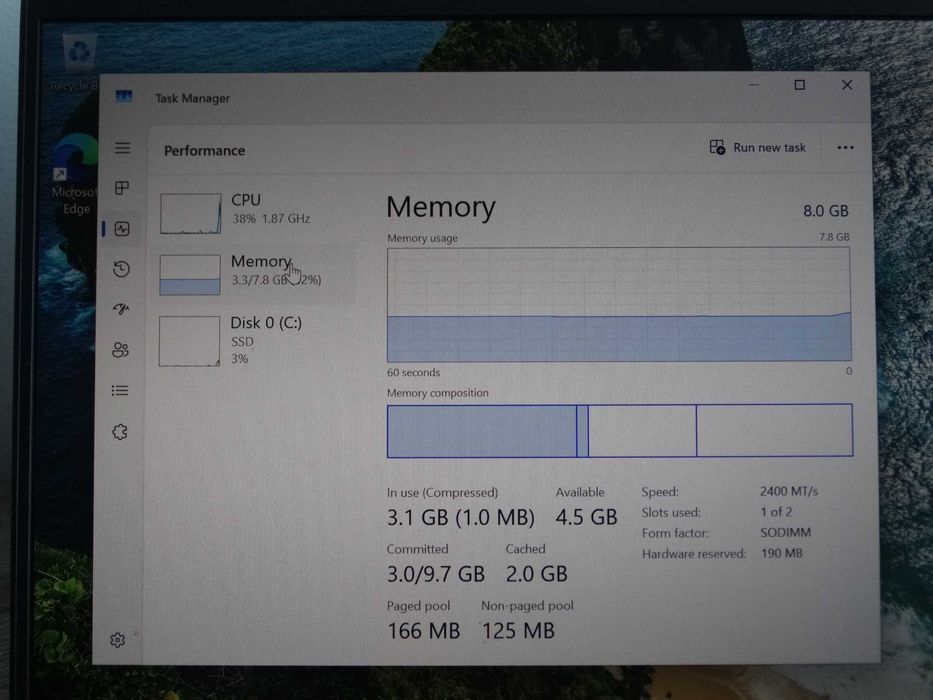The width and height of the screenshot is (933, 700).
Task: Click the CPU mini graph thumbnail
Action: tap(190, 213)
